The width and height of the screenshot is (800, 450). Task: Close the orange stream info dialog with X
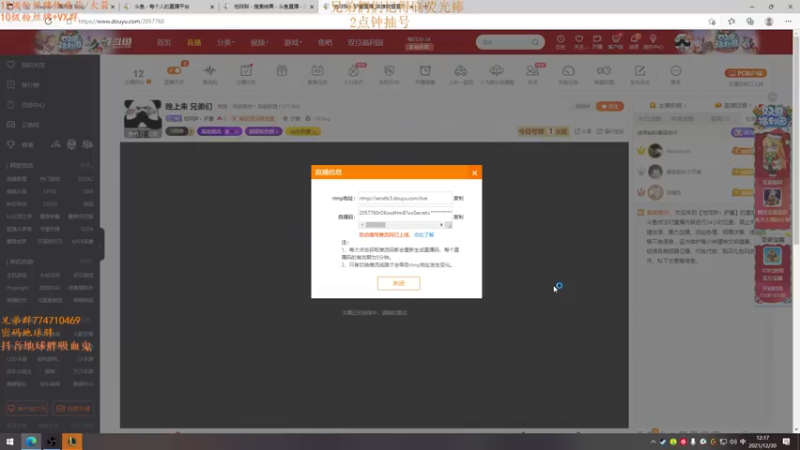point(474,173)
